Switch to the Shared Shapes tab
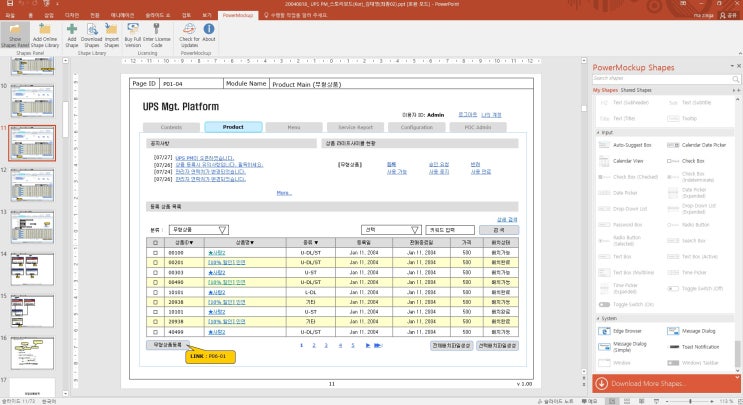 pyautogui.click(x=636, y=90)
